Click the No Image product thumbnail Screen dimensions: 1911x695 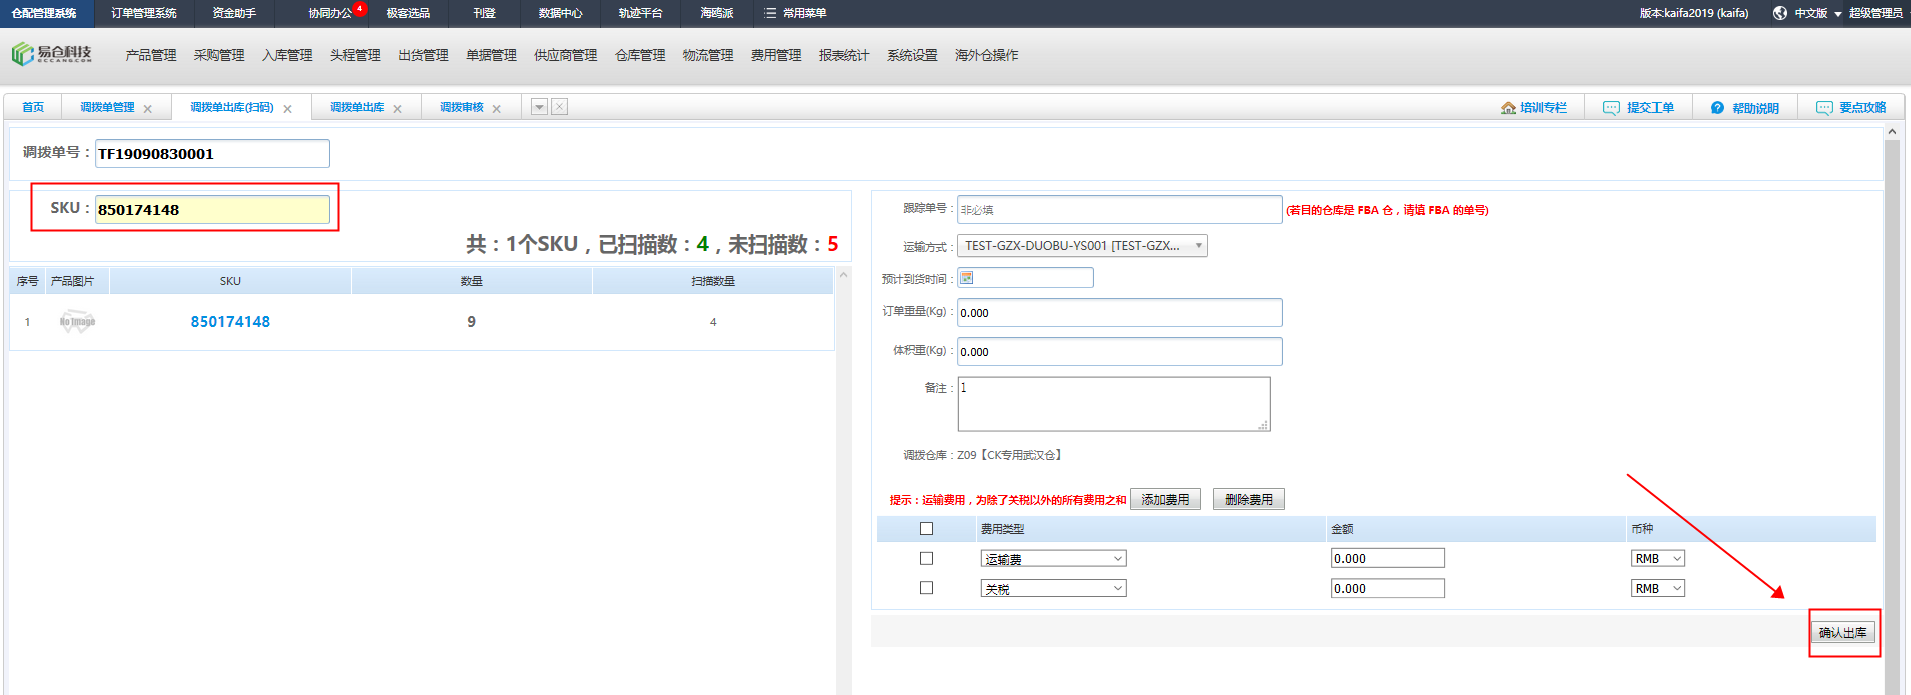(x=77, y=322)
